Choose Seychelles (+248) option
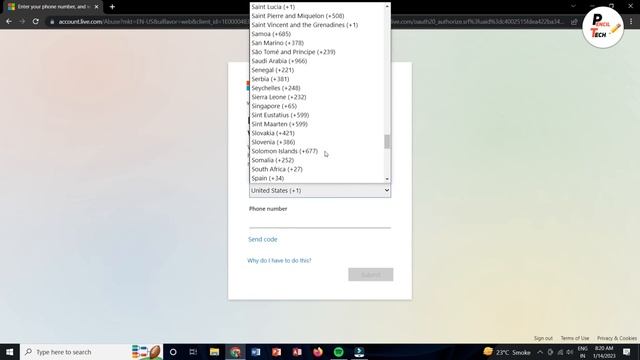640x360 pixels. point(317,88)
